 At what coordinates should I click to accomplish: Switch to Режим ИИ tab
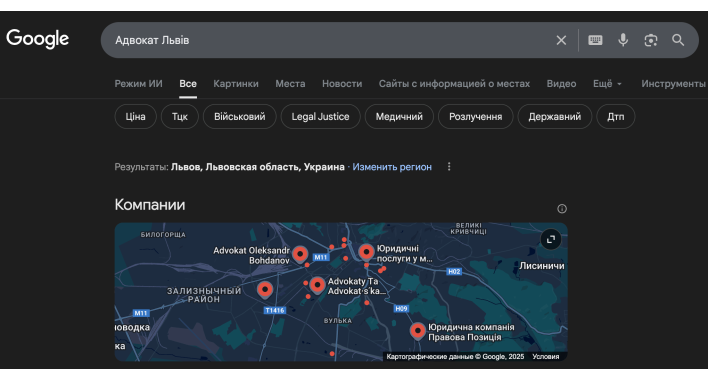tap(139, 83)
